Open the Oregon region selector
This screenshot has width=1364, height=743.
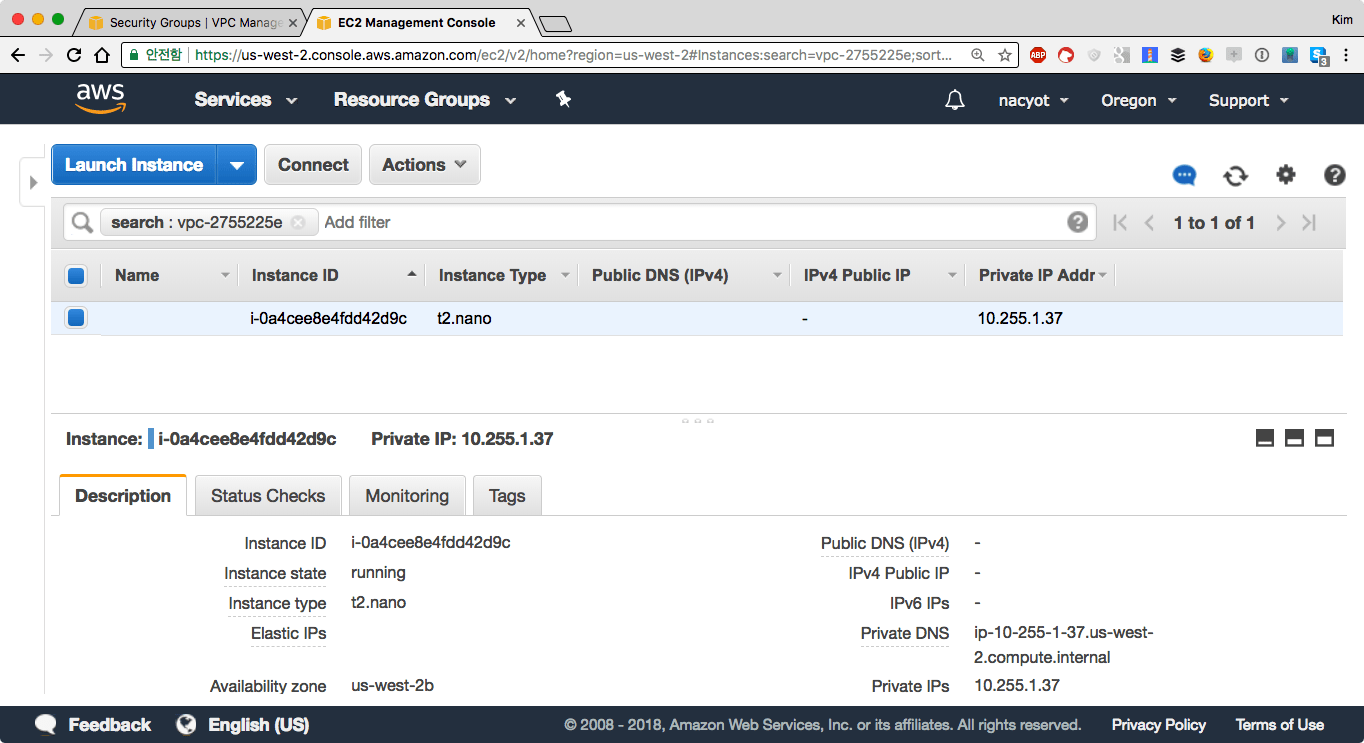(x=1138, y=100)
